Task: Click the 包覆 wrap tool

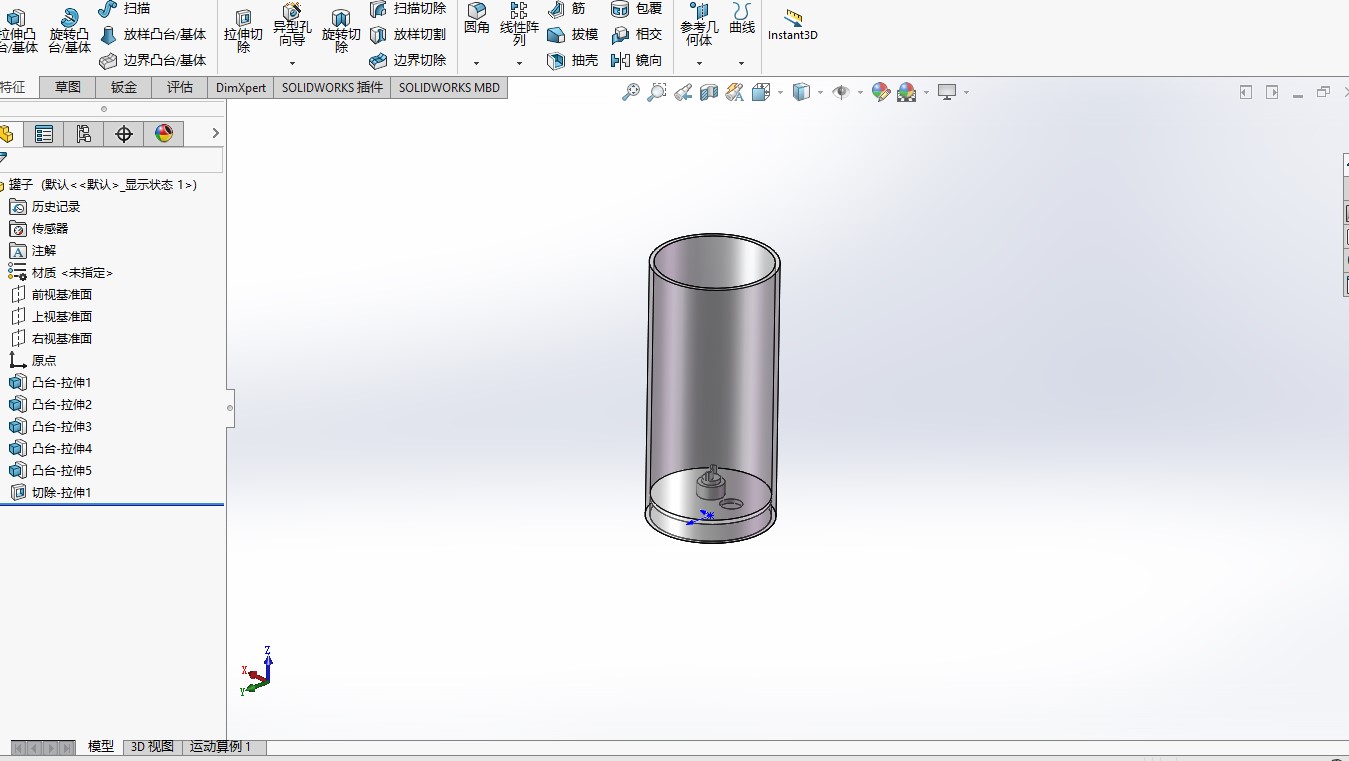Action: pyautogui.click(x=637, y=8)
